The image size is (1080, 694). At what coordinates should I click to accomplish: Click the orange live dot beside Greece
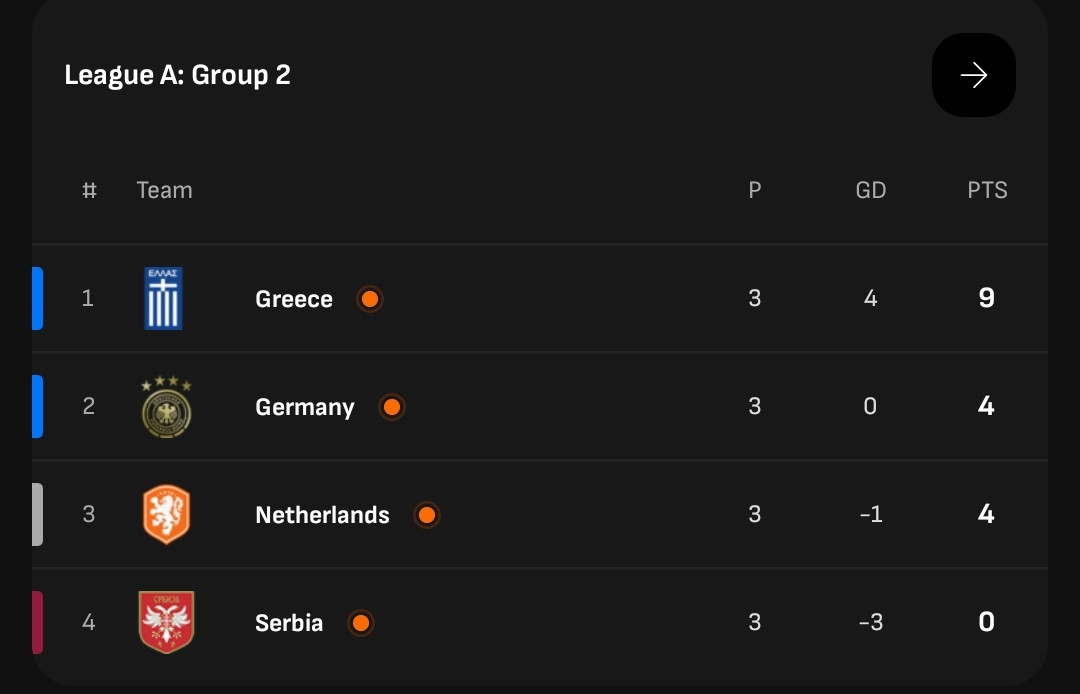(x=370, y=299)
